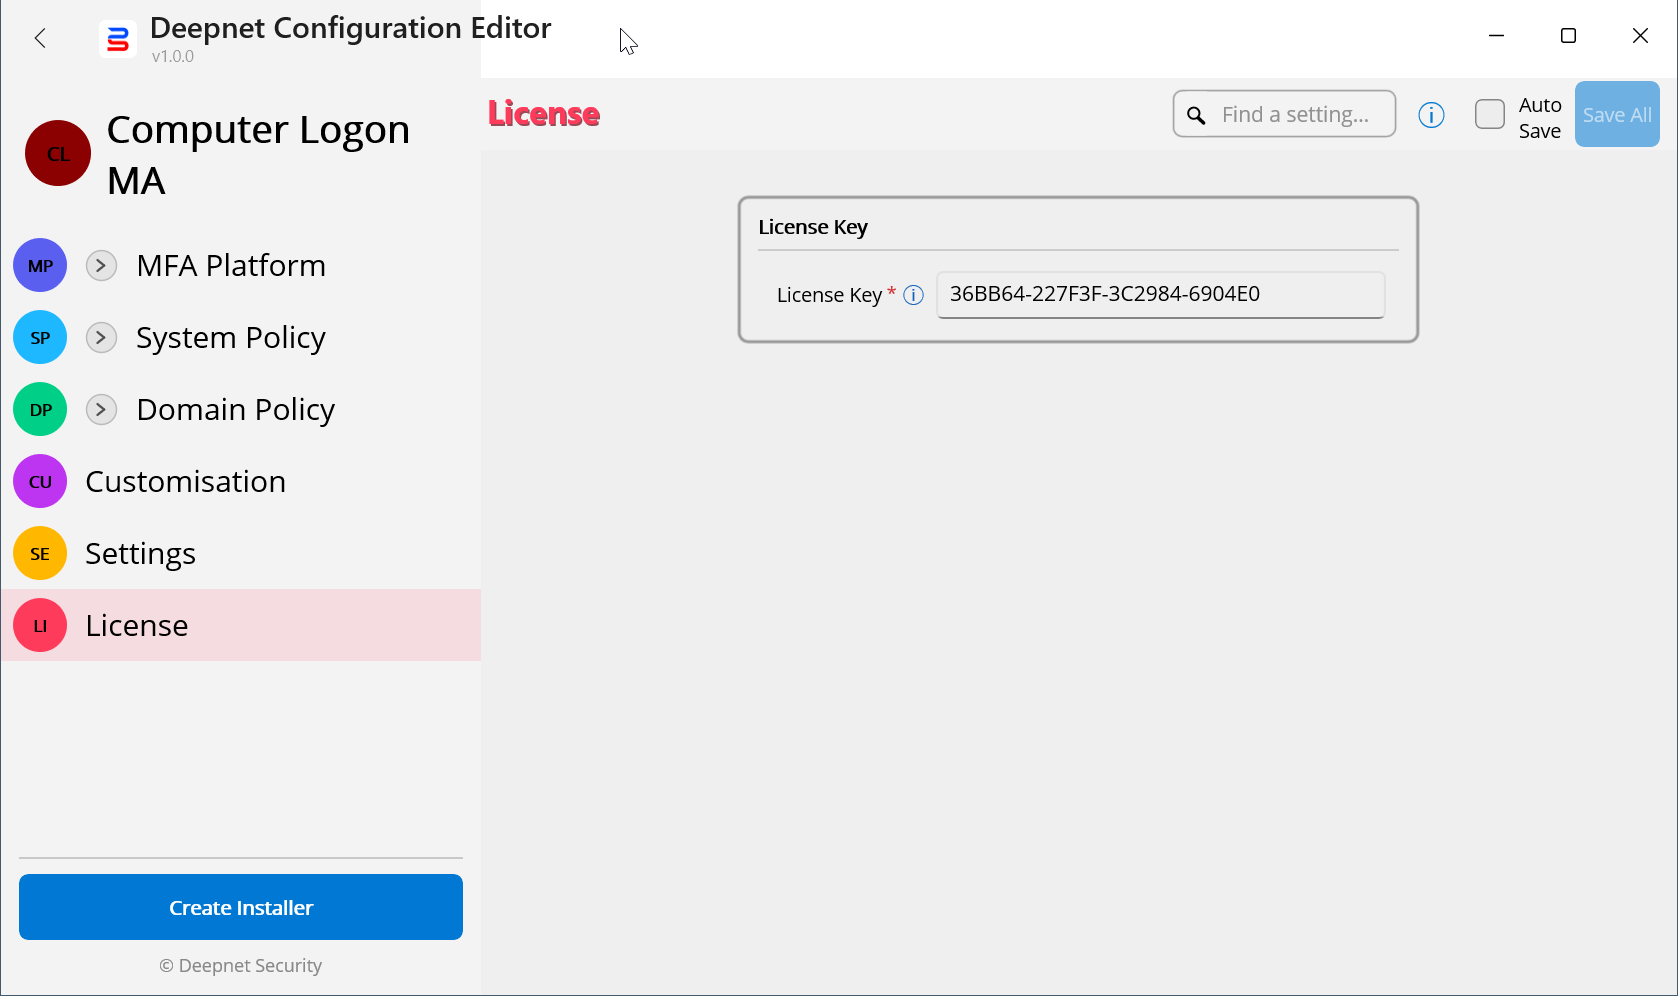Click the License Key info icon
This screenshot has width=1678, height=996.
[x=913, y=295]
